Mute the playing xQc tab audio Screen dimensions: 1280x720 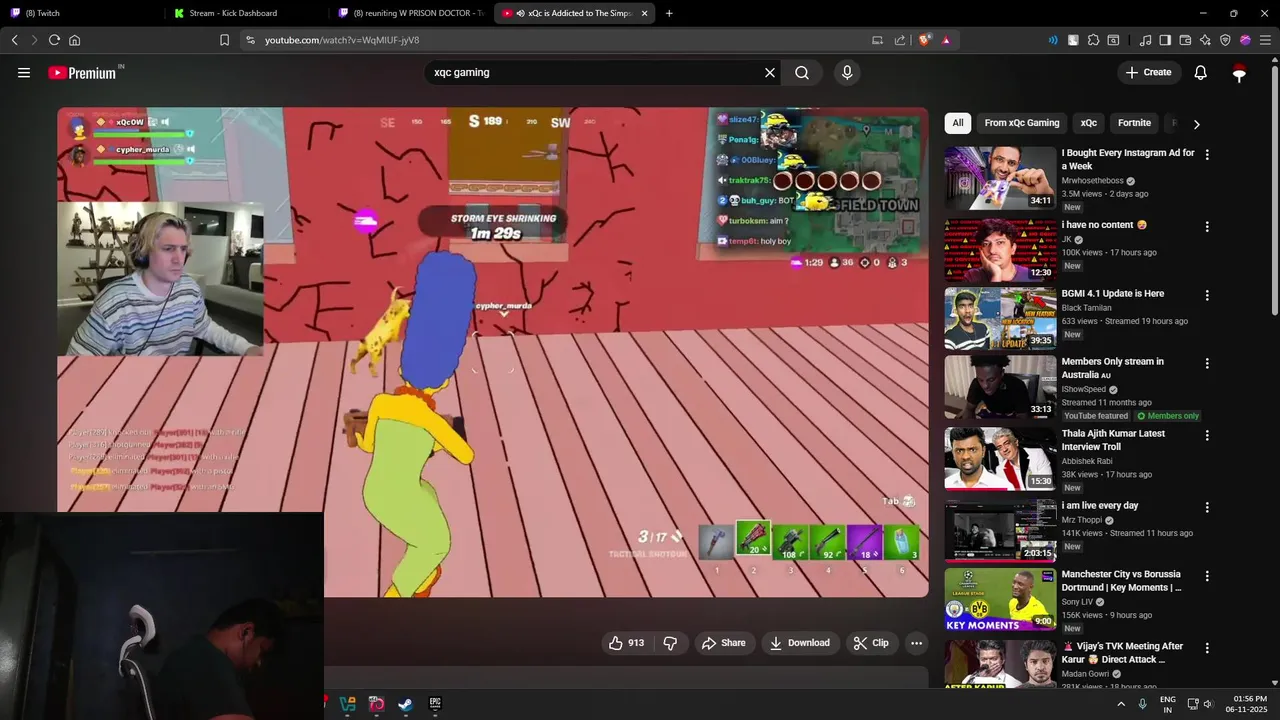tap(521, 13)
